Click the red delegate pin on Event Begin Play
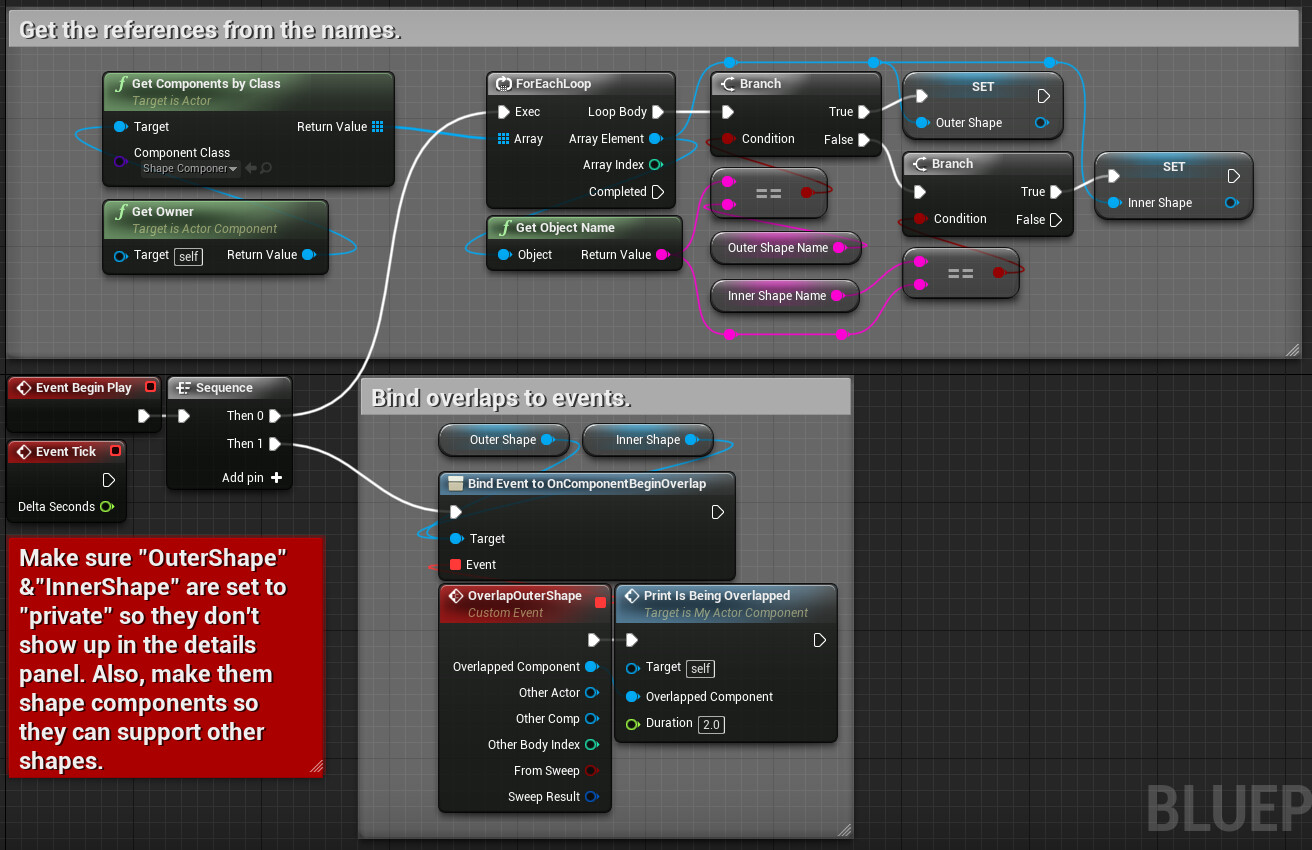This screenshot has height=850, width=1312. 150,387
